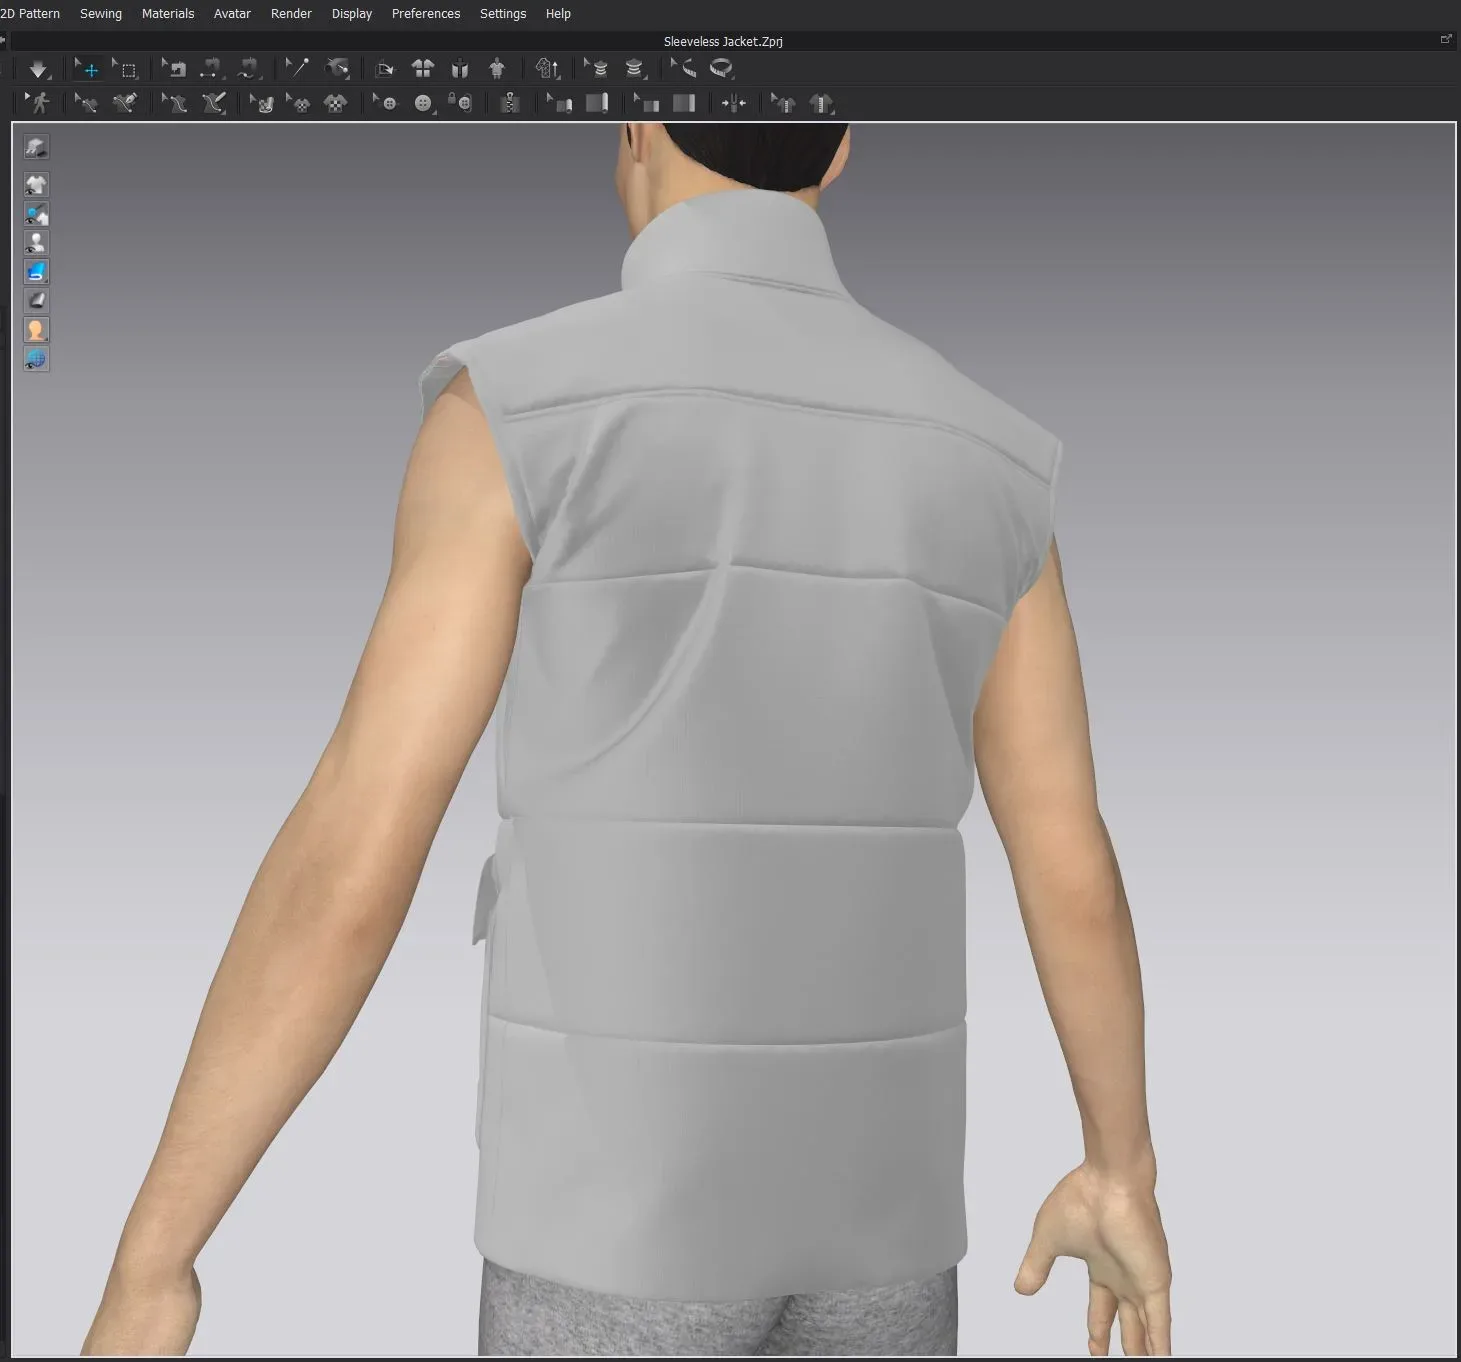Select the Avatar Tape attach tool
Image resolution: width=1461 pixels, height=1362 pixels.
pyautogui.click(x=634, y=69)
